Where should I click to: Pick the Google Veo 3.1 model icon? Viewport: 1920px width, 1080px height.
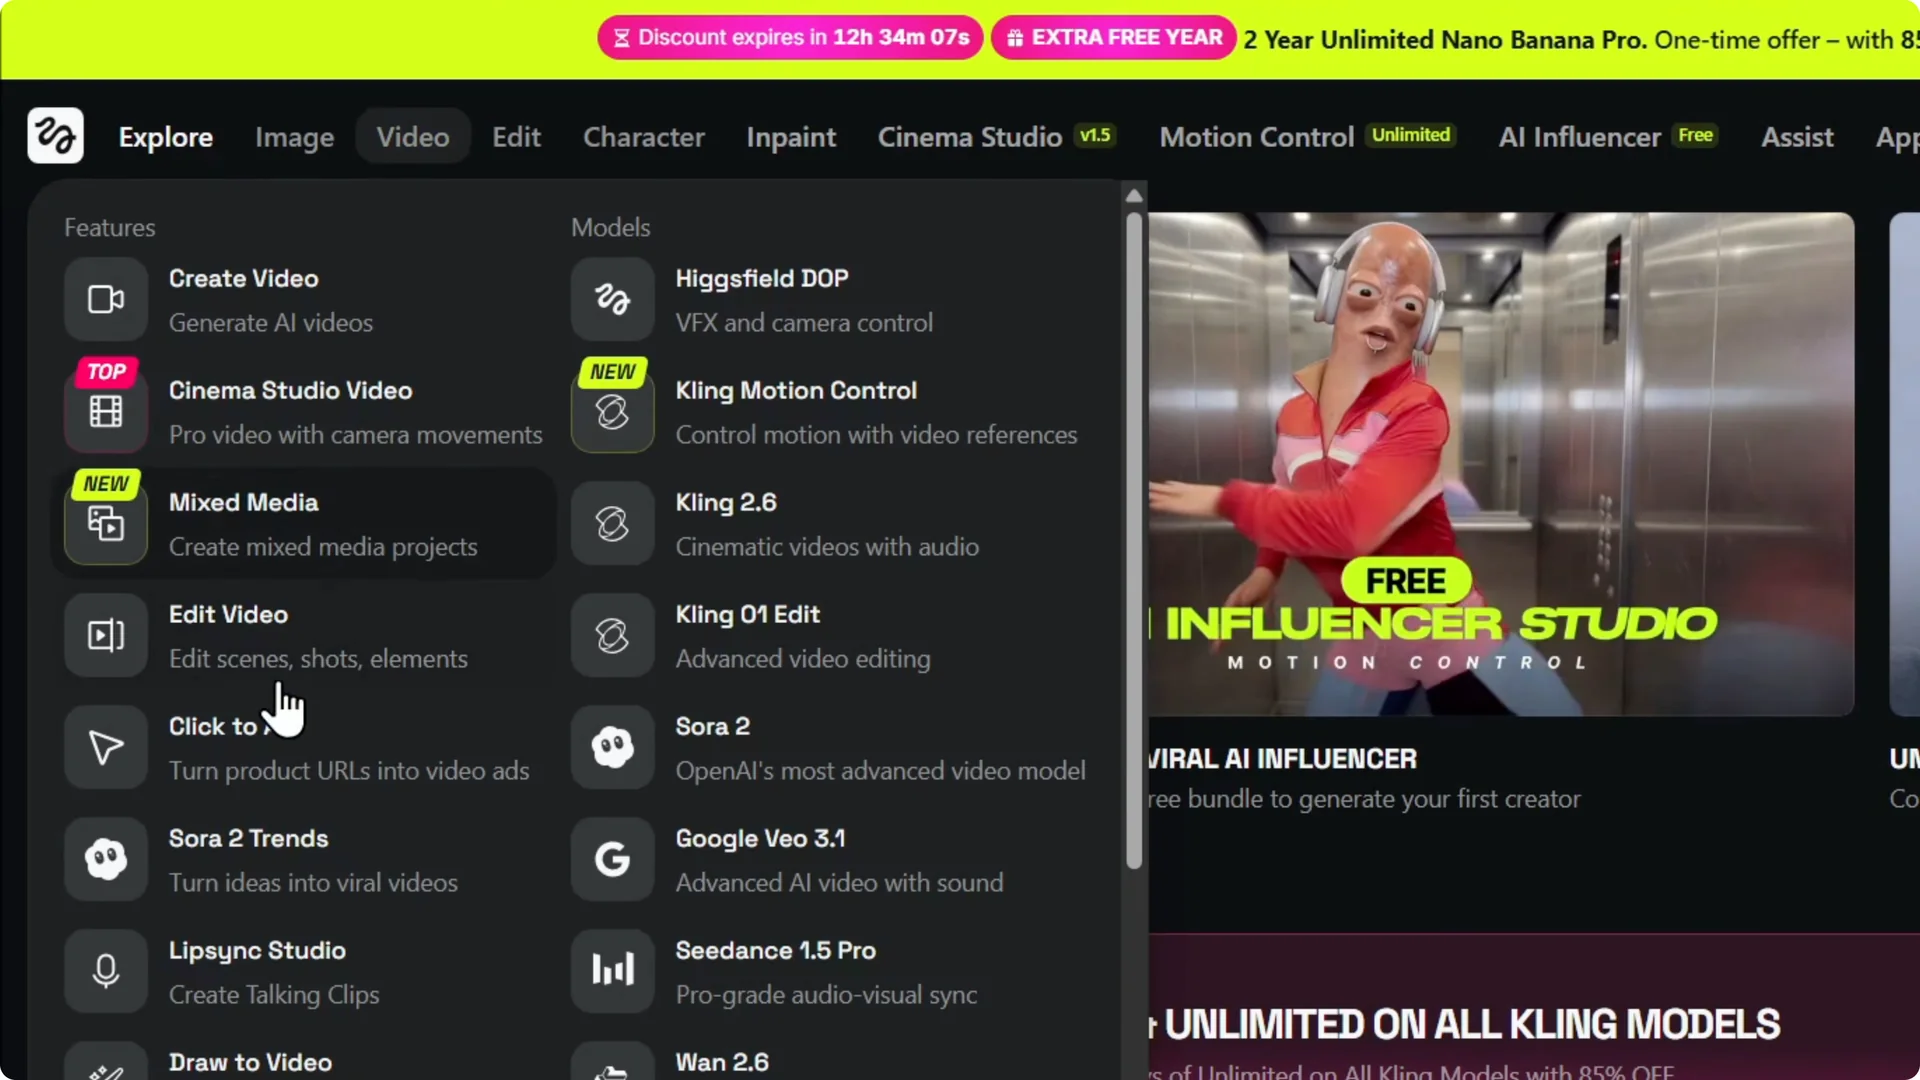pos(611,859)
